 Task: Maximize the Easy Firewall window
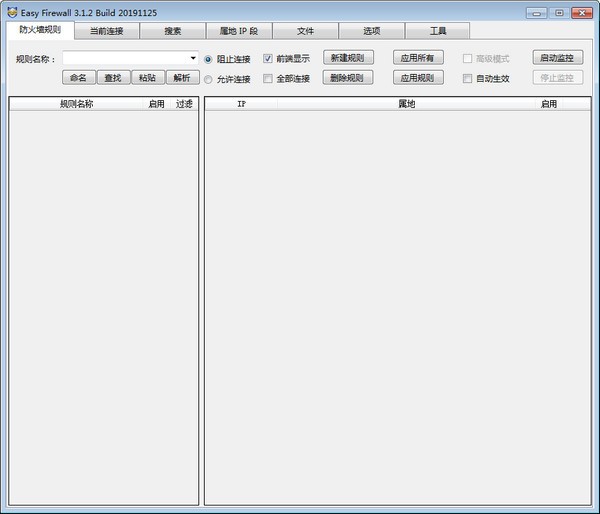559,13
